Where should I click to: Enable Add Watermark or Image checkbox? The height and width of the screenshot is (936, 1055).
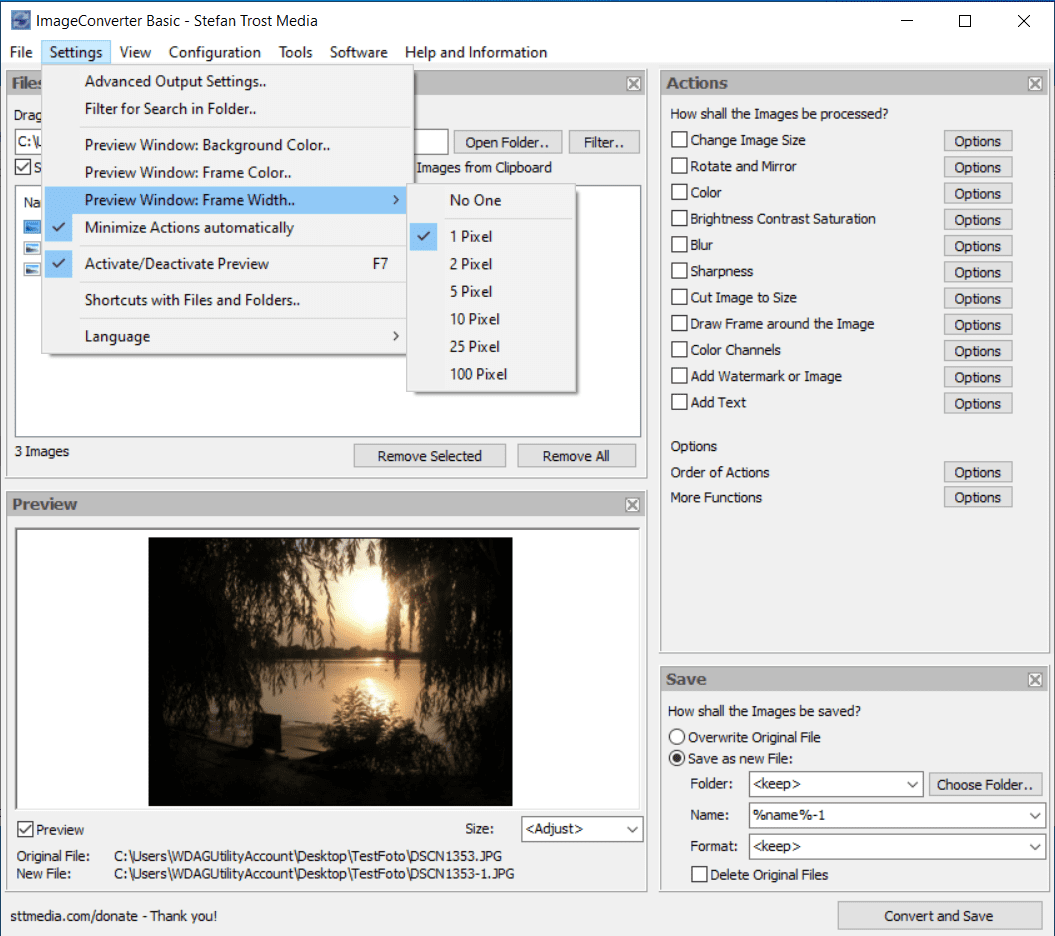coord(679,375)
